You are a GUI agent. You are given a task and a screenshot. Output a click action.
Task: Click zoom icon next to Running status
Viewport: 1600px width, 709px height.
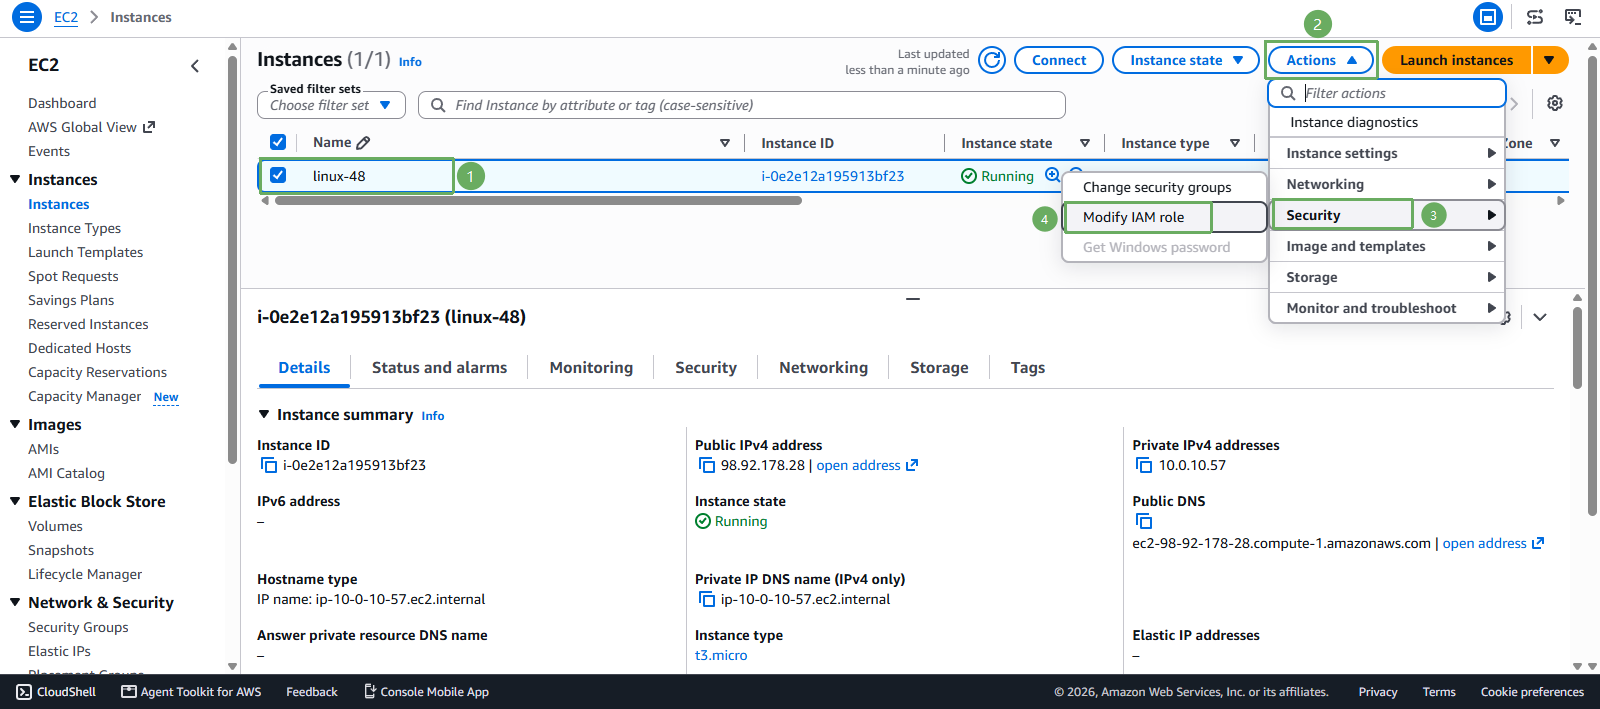click(x=1052, y=175)
